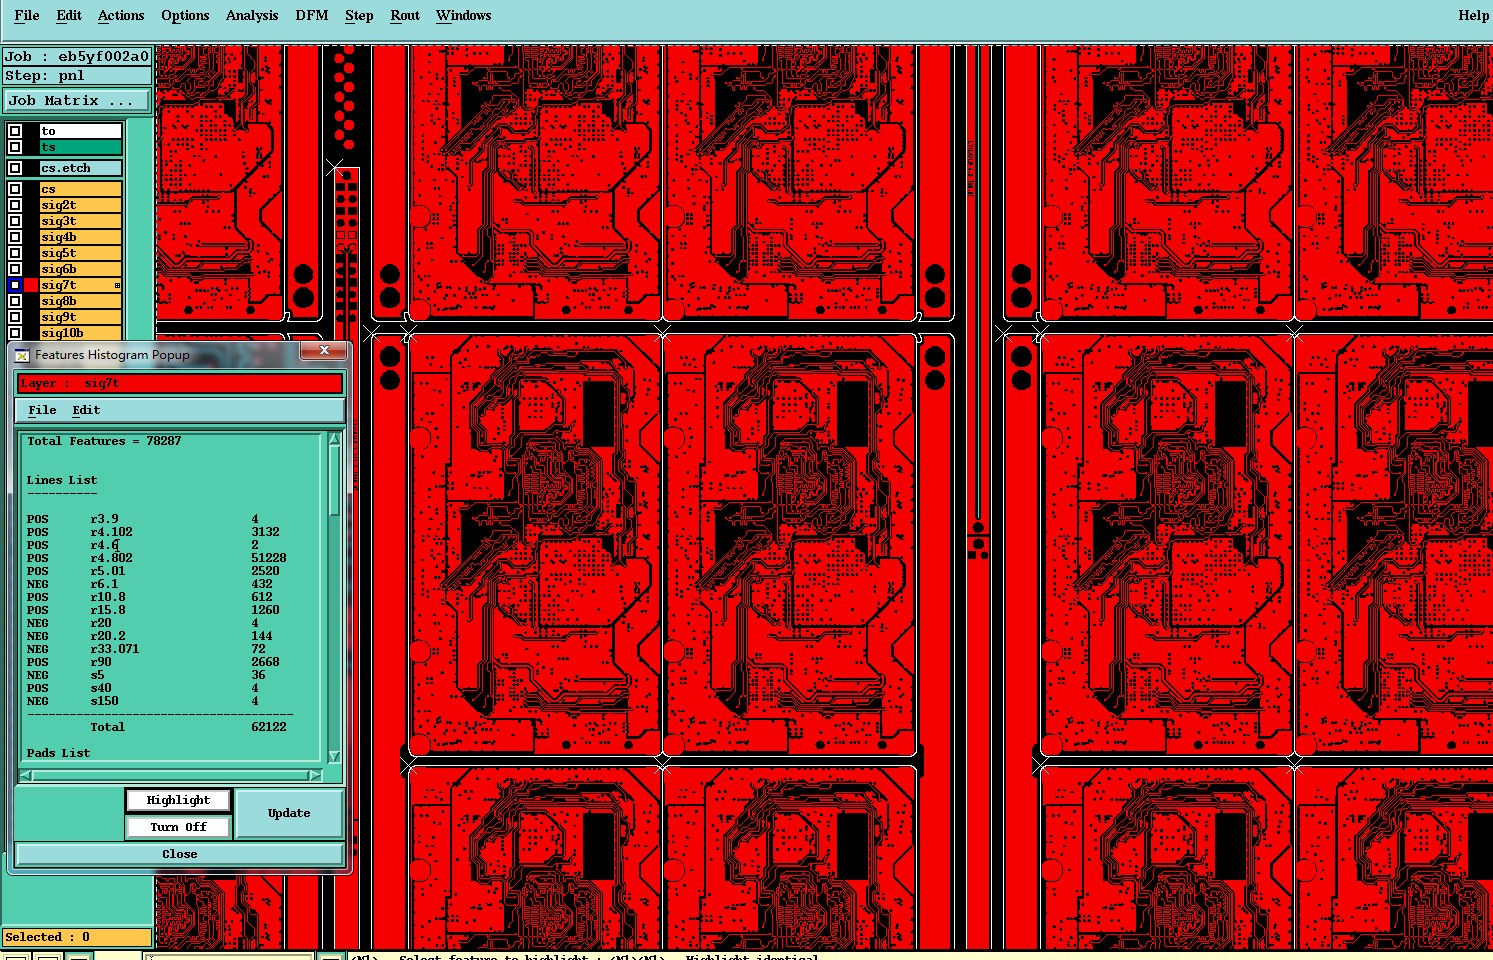Select the POS r90 line entry
Image resolution: width=1493 pixels, height=960 pixels.
153,662
